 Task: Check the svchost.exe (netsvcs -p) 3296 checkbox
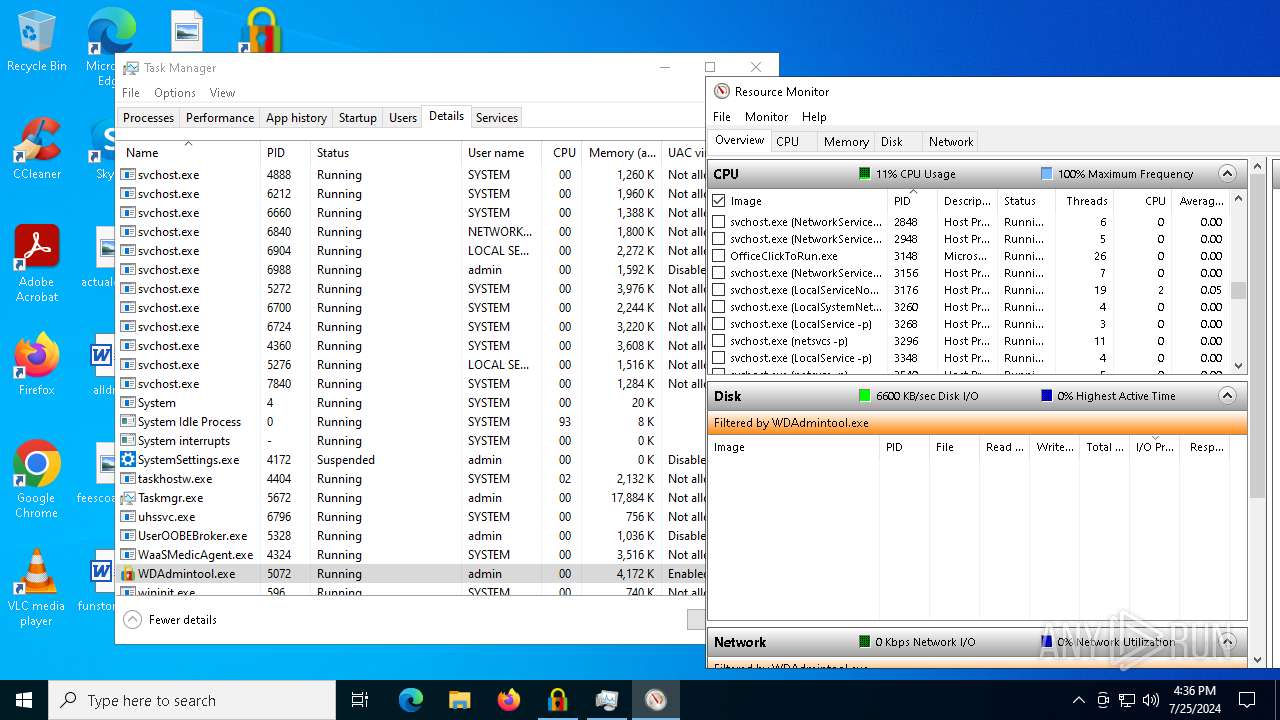[719, 341]
